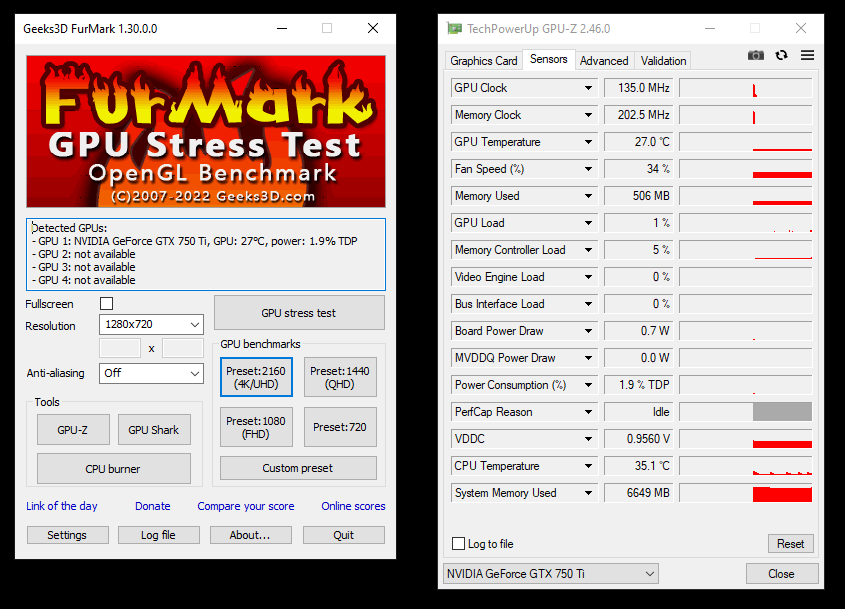Start the GPU stress test
This screenshot has height=609, width=845.
click(x=299, y=313)
